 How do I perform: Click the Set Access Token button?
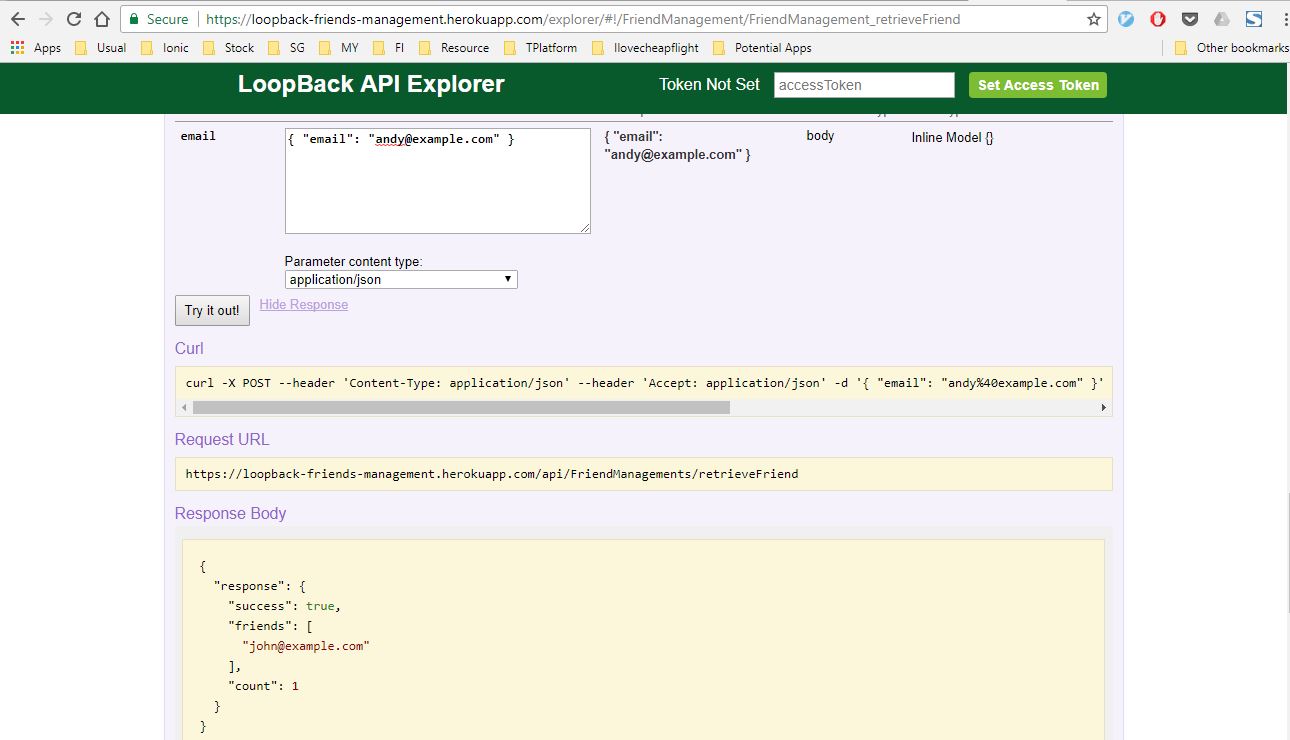tap(1038, 85)
